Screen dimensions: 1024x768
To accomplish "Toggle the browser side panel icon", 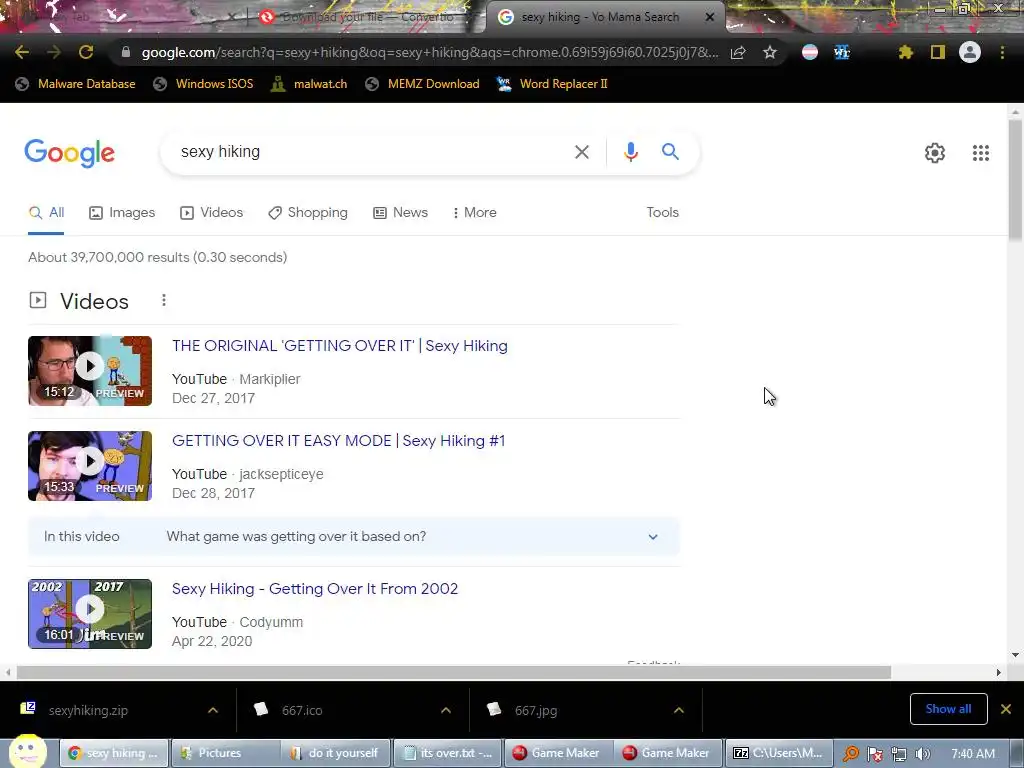I will (938, 52).
